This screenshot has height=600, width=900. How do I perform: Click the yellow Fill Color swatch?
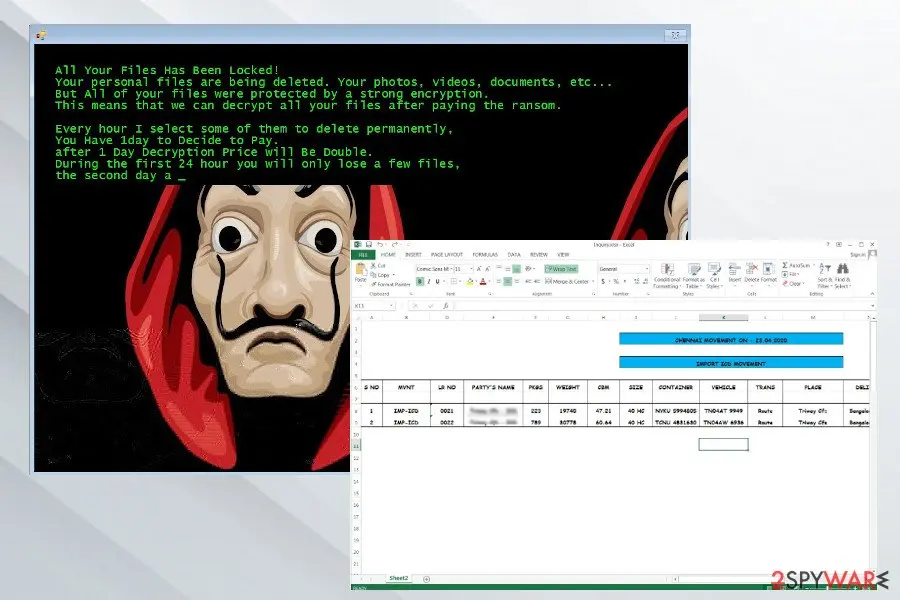[470, 281]
